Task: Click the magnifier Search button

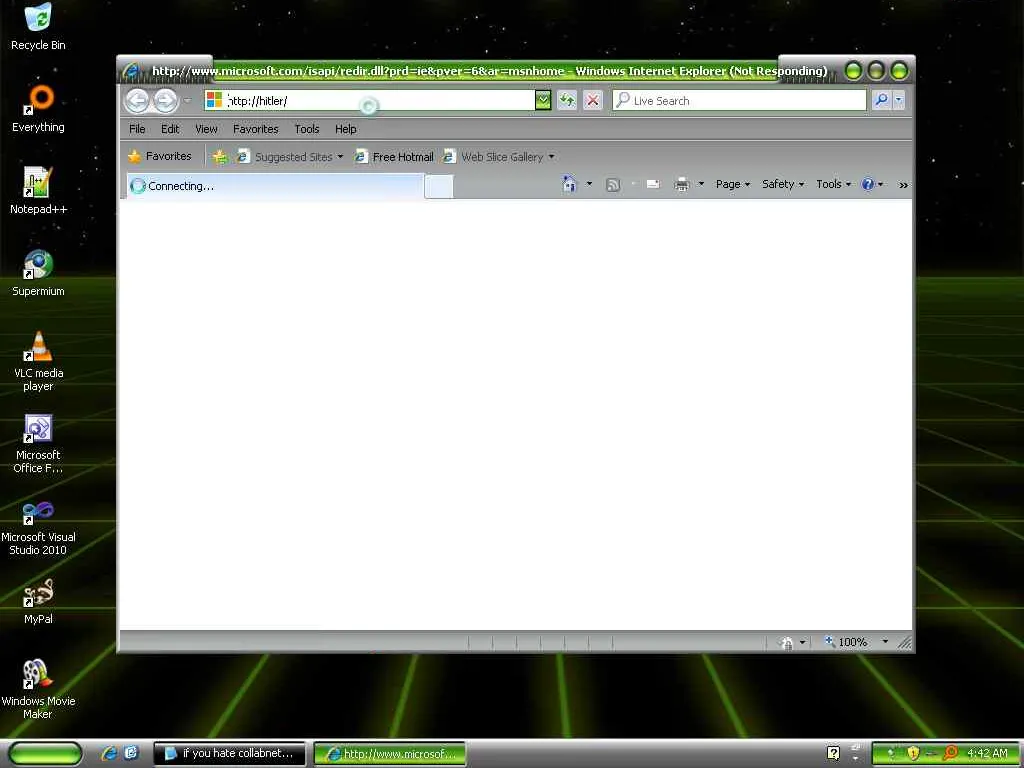Action: coord(881,101)
